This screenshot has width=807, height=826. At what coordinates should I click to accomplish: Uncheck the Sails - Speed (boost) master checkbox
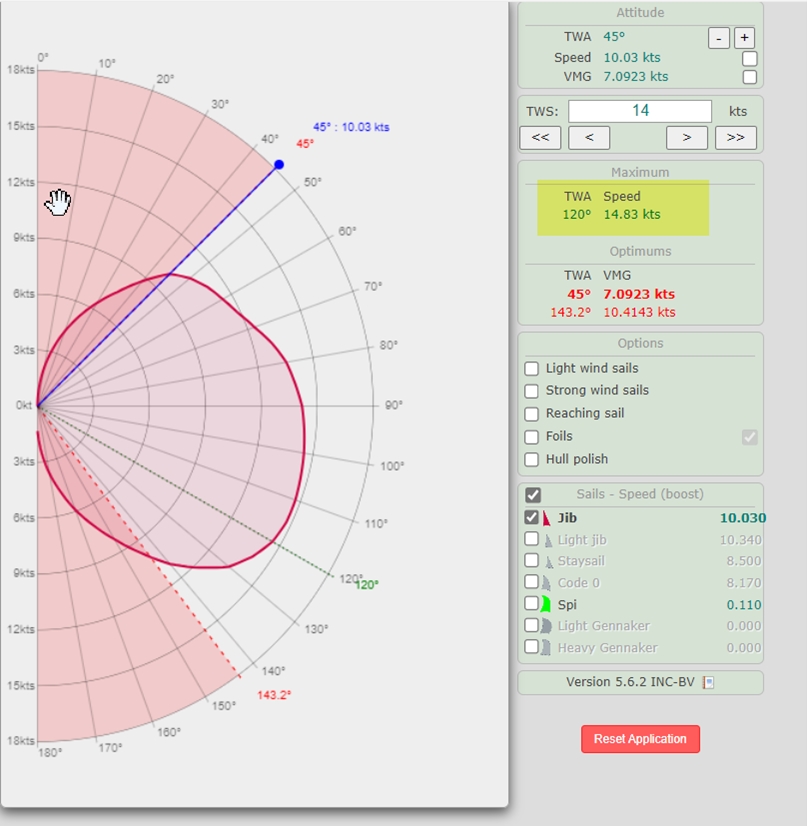[533, 495]
